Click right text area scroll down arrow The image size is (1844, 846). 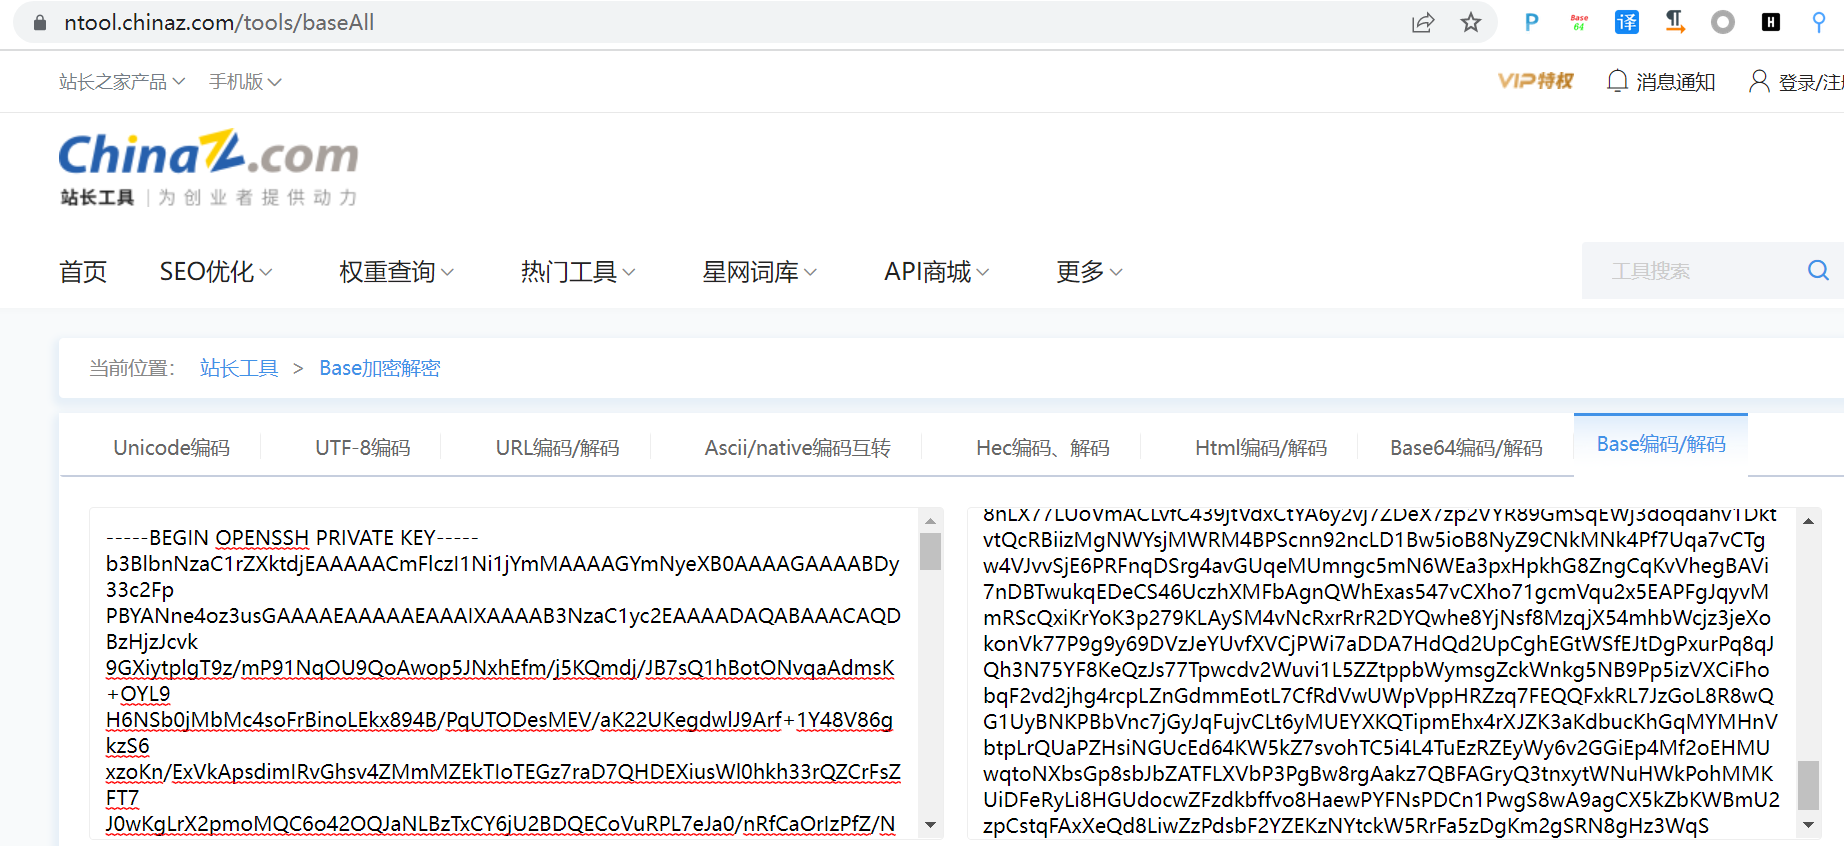coord(1808,825)
